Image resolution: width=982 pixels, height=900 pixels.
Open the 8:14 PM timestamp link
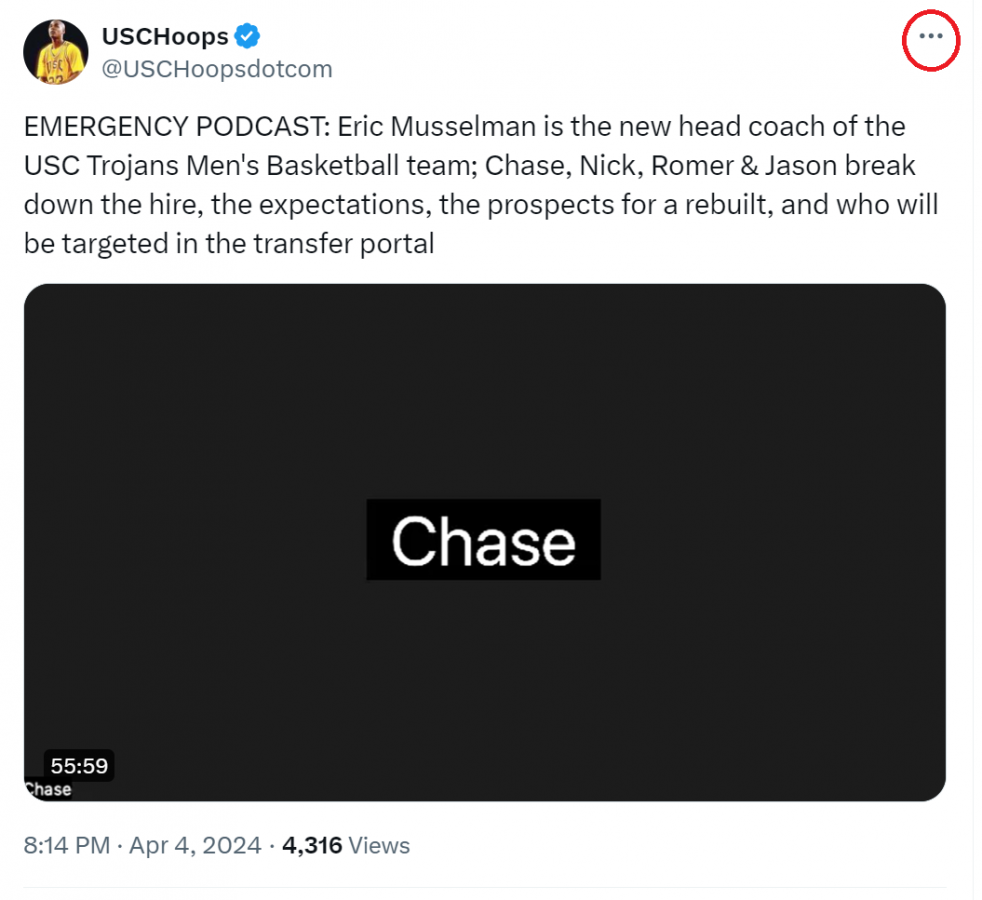(66, 846)
